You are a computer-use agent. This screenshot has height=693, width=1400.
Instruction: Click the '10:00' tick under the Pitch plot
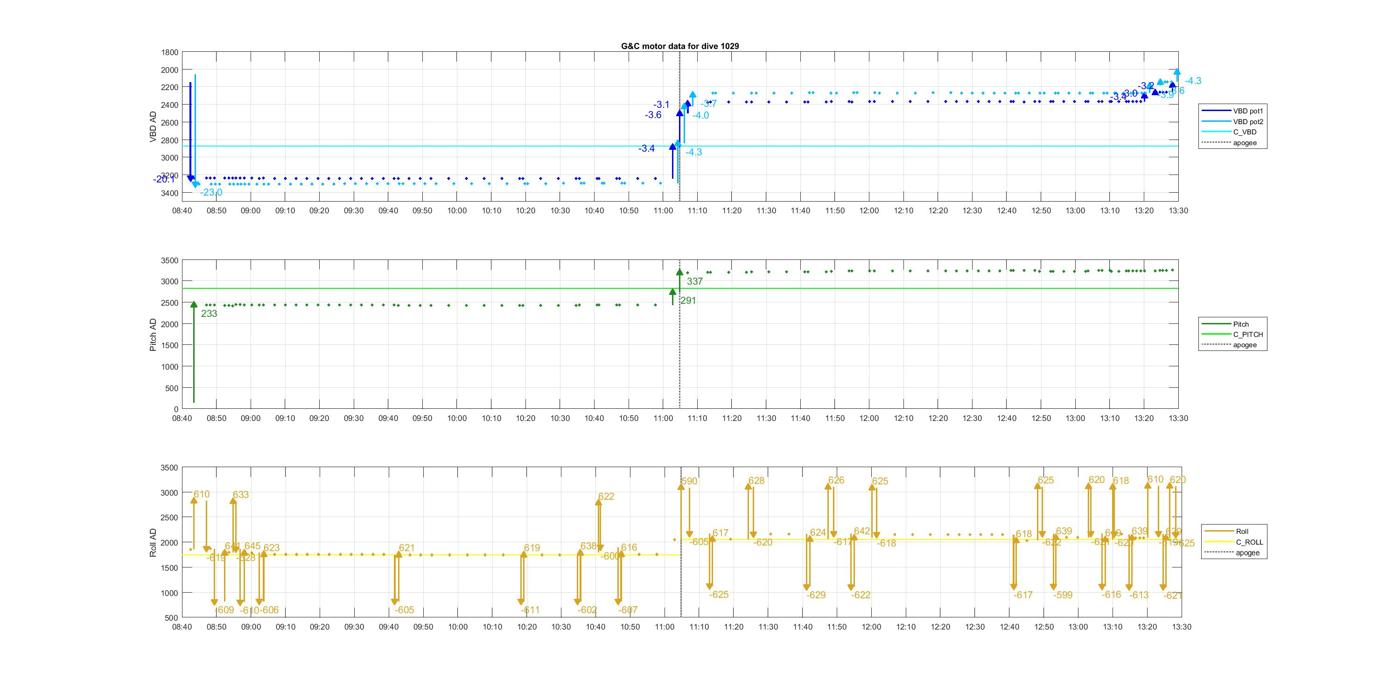tap(457, 418)
